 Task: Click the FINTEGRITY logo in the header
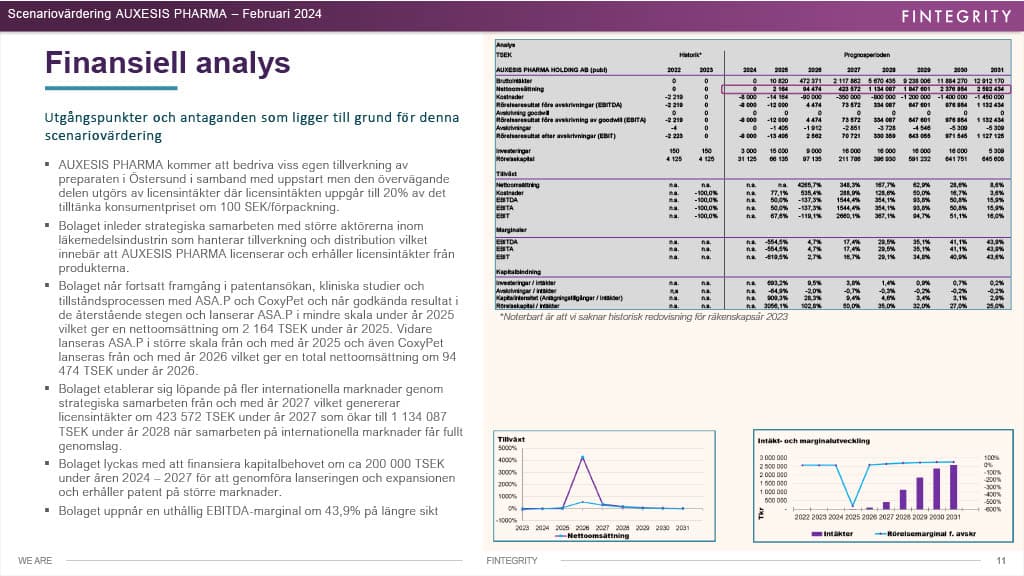click(957, 16)
